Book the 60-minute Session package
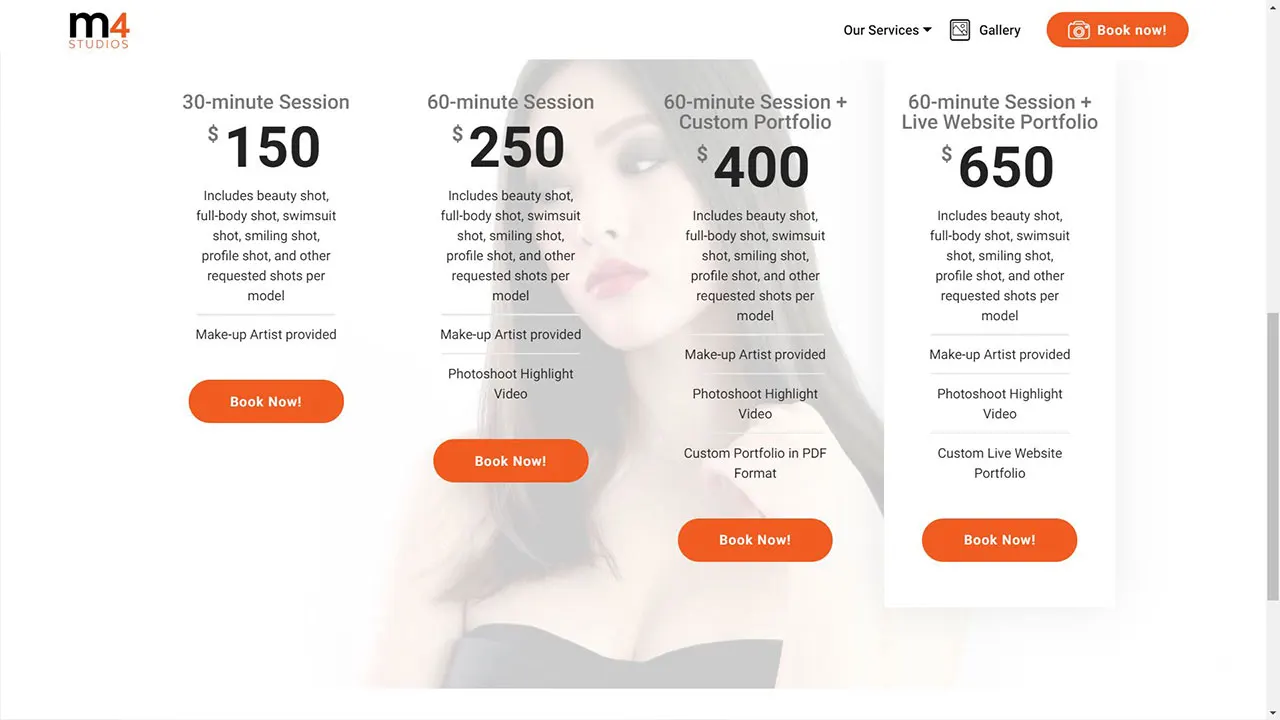Image resolution: width=1280 pixels, height=720 pixels. click(x=510, y=461)
